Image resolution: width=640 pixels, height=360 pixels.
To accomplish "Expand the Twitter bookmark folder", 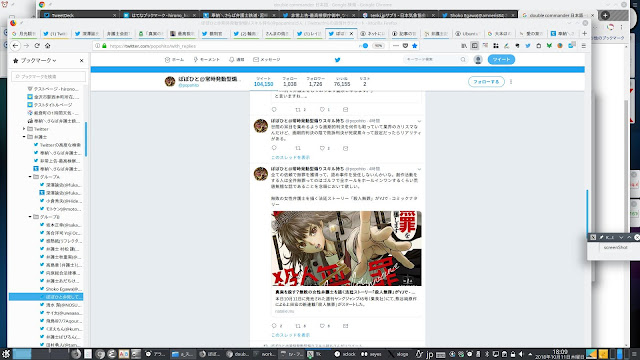I will [x=24, y=129].
